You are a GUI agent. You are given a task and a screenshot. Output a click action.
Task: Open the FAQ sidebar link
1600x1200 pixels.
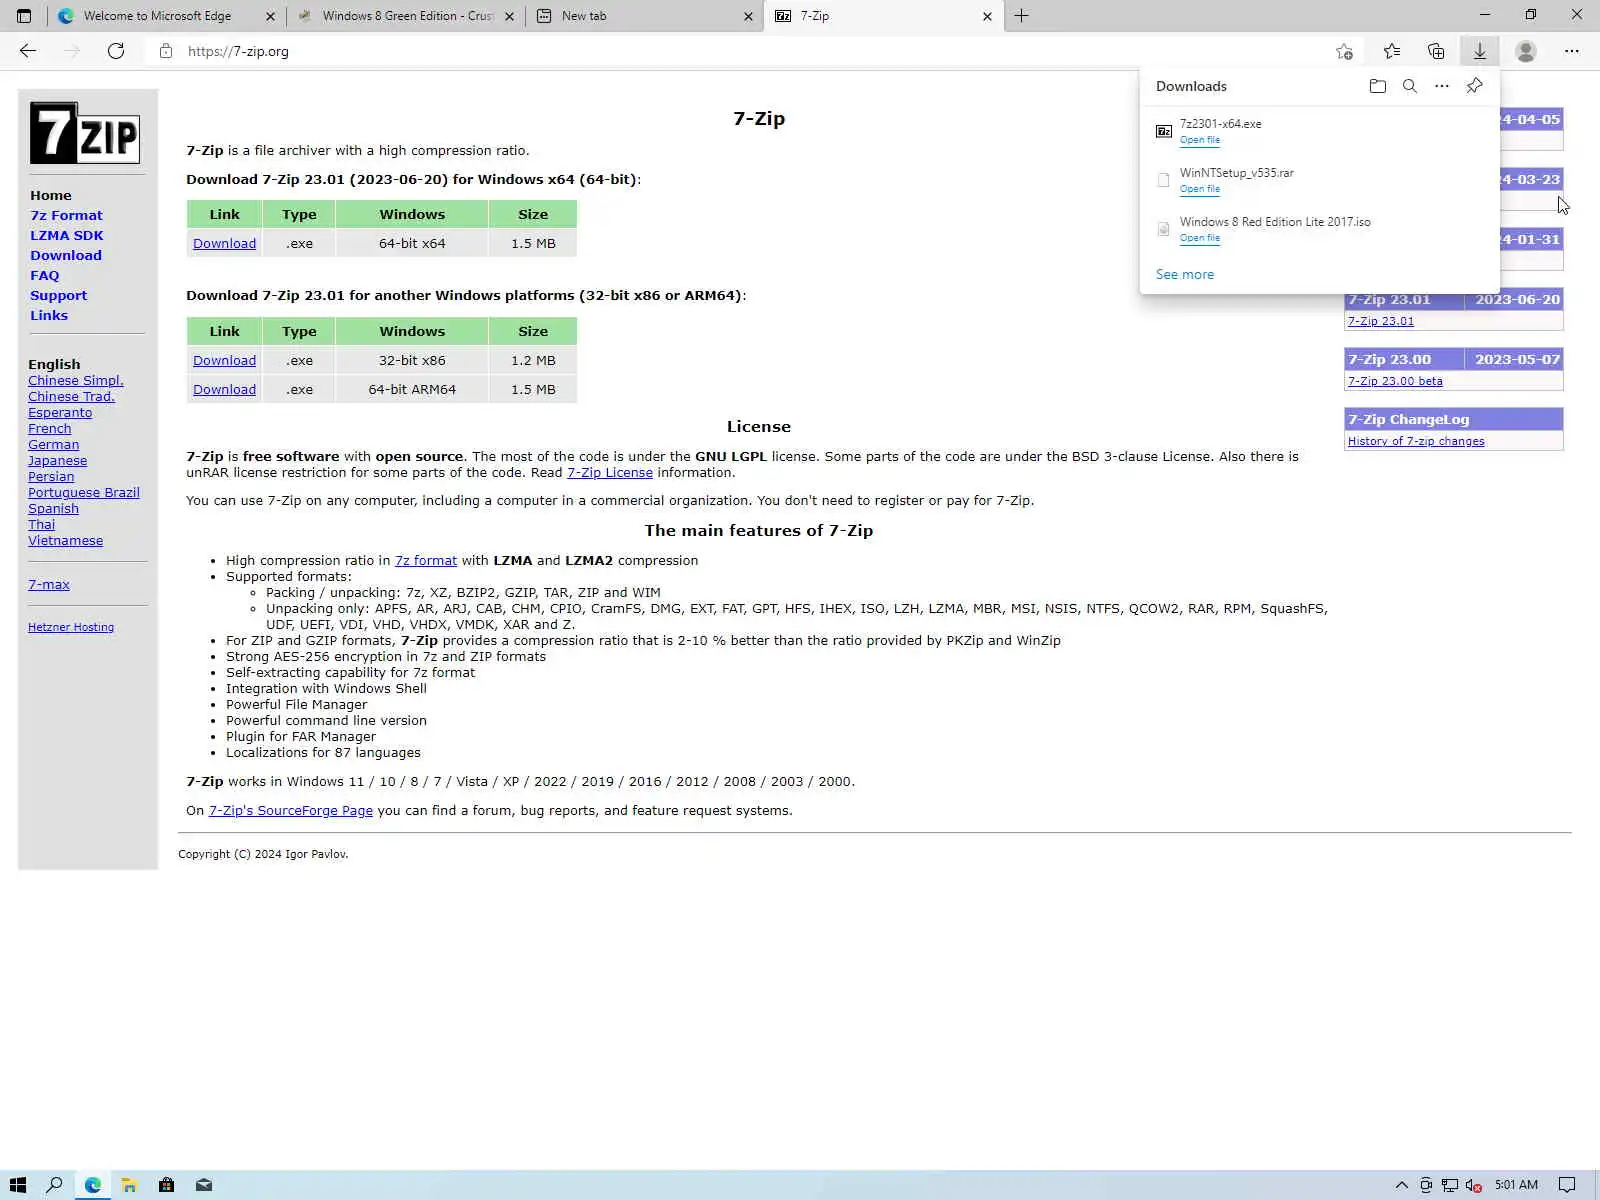click(x=45, y=275)
